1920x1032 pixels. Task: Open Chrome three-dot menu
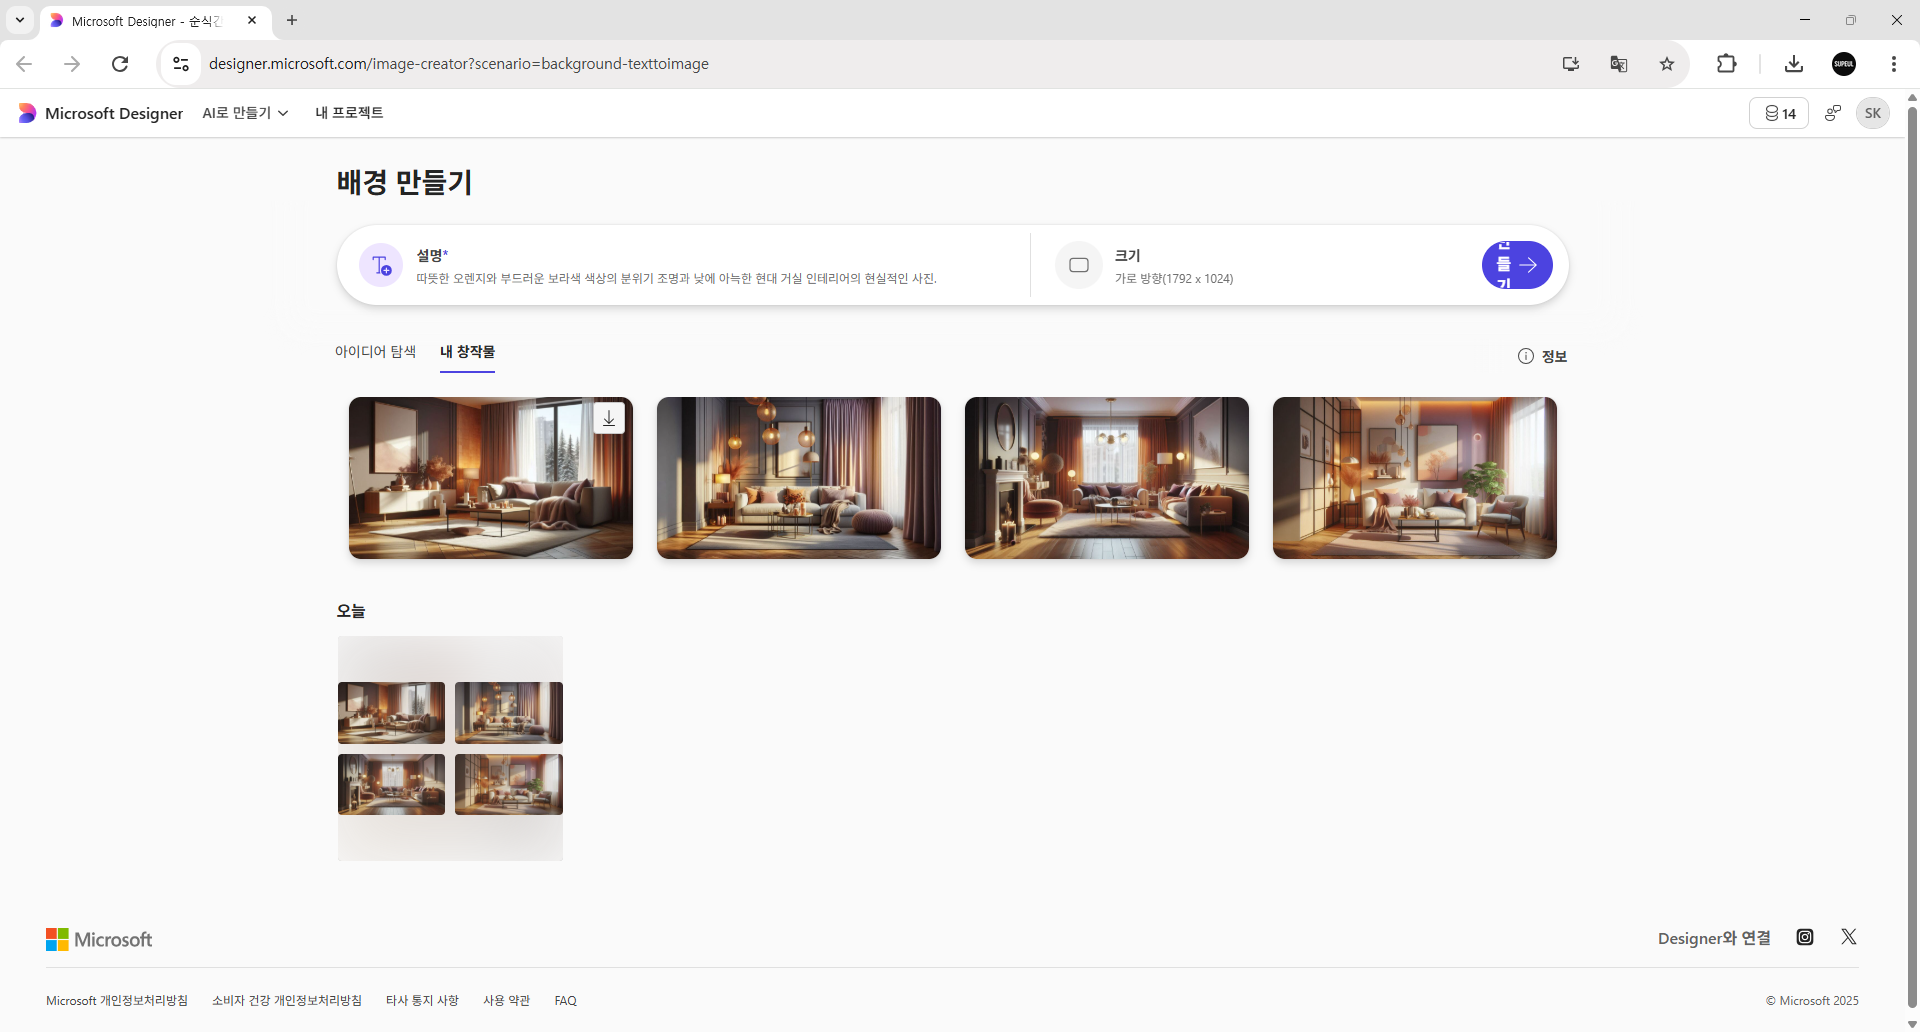click(x=1894, y=64)
